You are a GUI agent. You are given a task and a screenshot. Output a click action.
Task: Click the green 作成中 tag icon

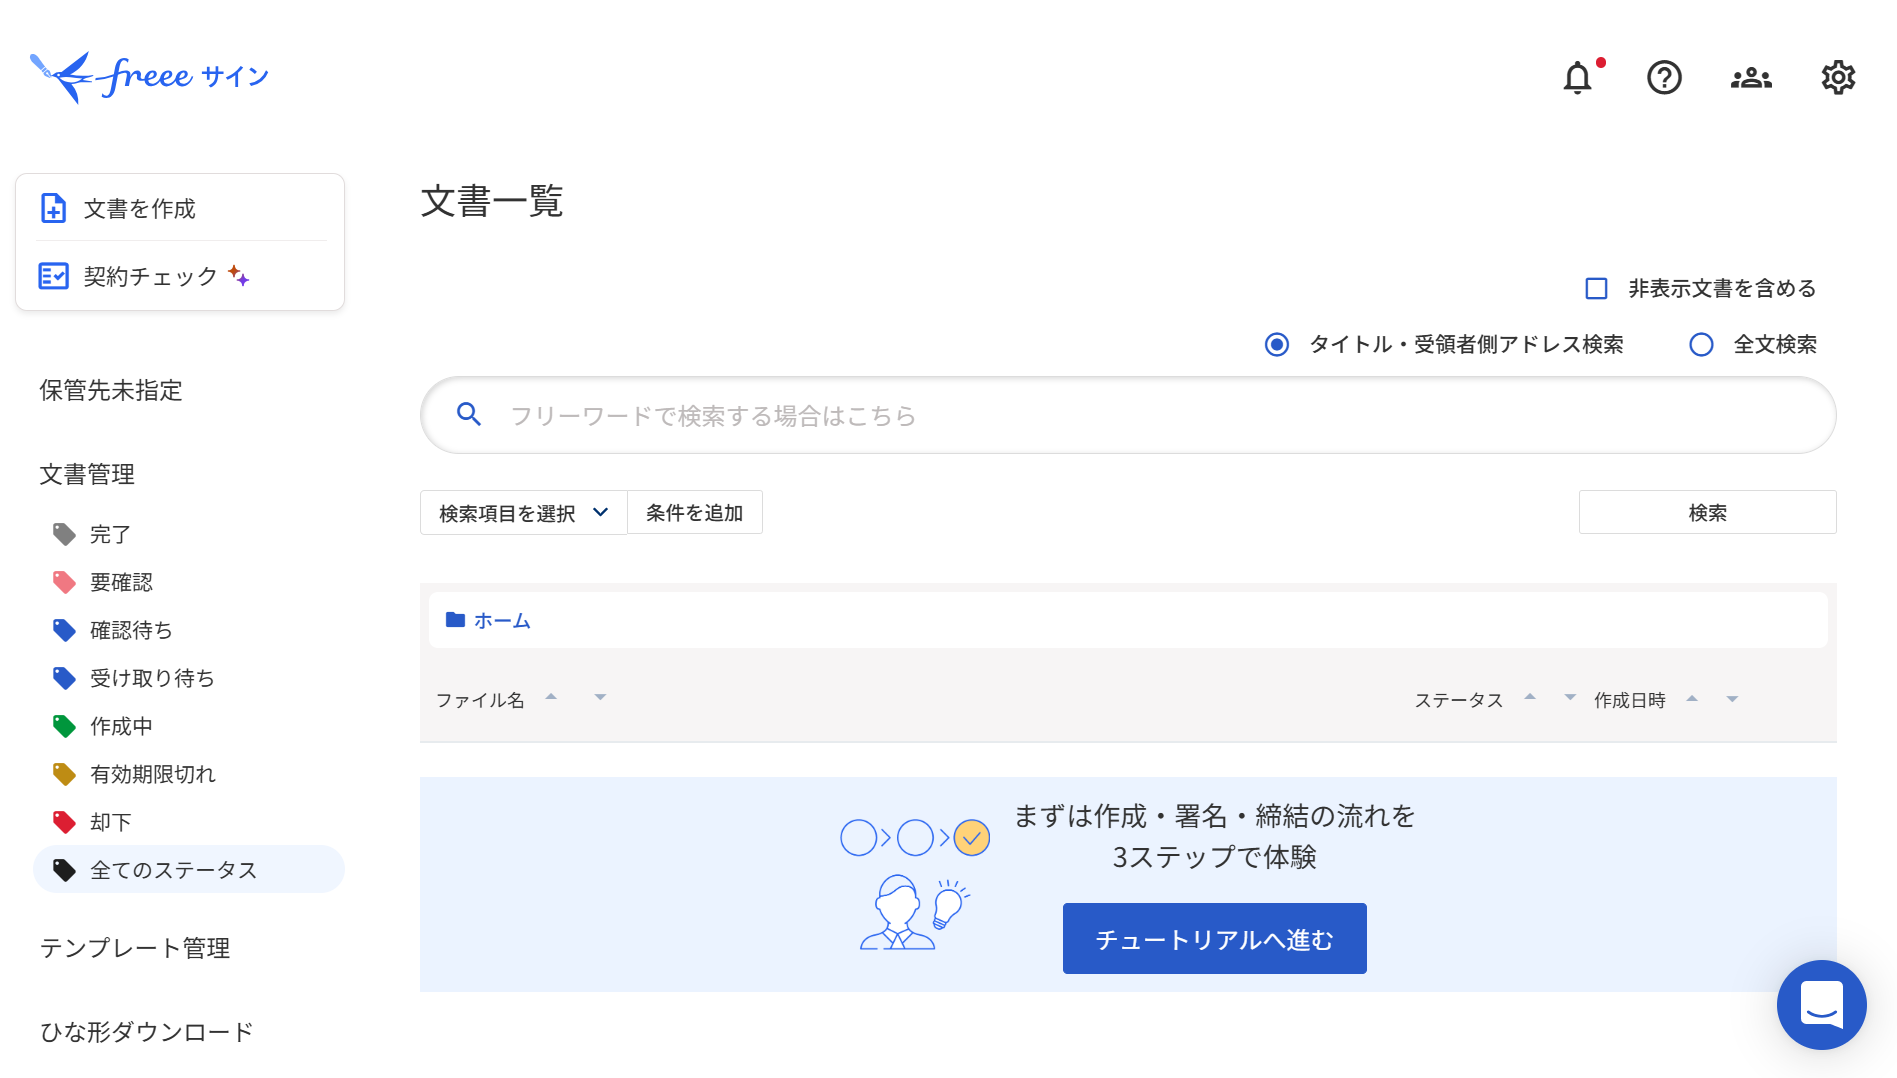pyautogui.click(x=64, y=726)
